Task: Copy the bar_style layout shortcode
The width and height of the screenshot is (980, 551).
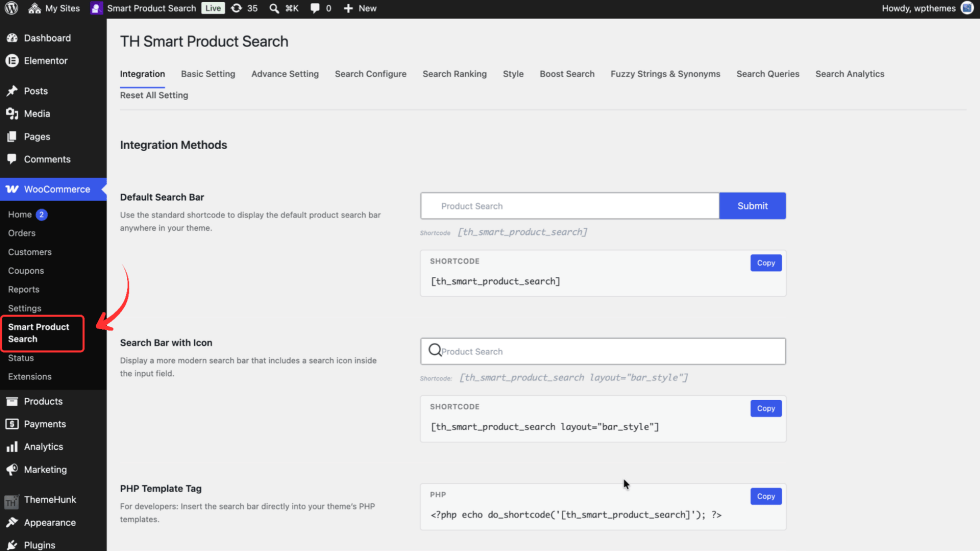Action: point(766,409)
